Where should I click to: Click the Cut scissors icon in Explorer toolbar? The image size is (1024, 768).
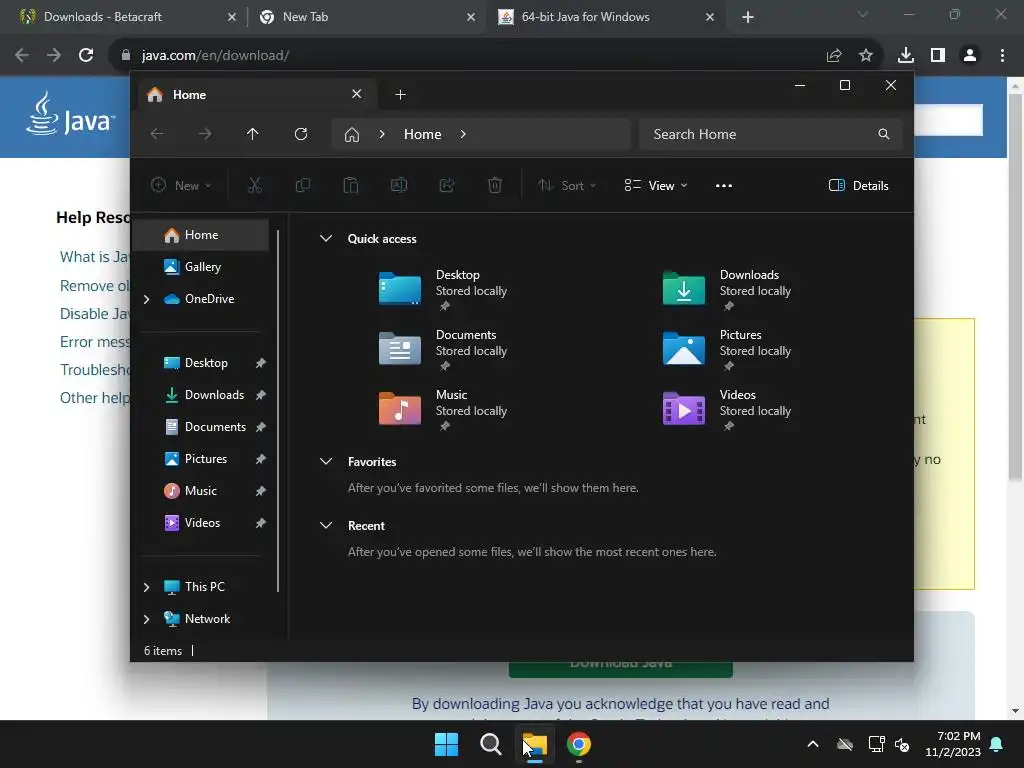pos(255,185)
